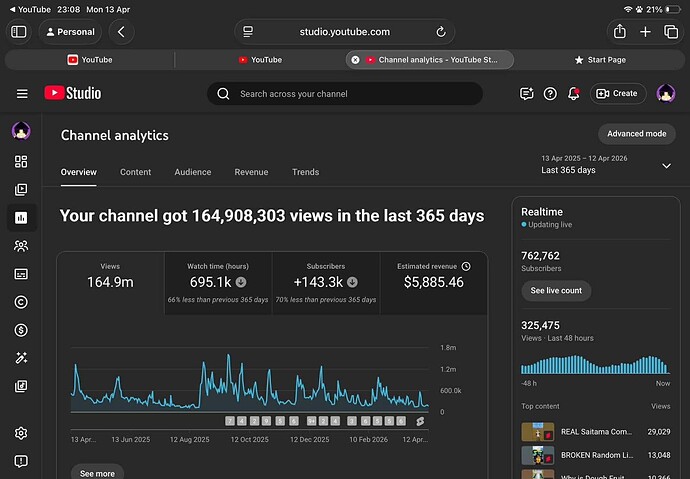Click the Advanced mode button
690x479 pixels.
point(636,134)
